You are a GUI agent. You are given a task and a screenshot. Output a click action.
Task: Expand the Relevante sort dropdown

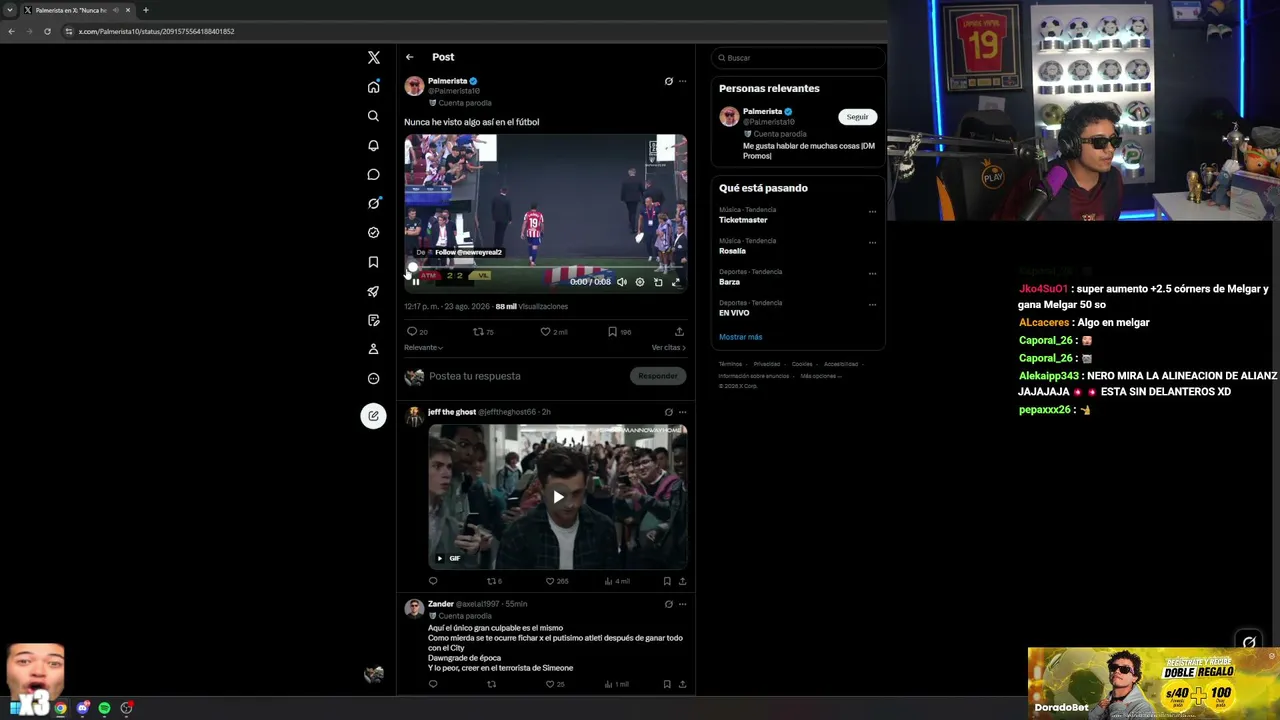point(423,348)
